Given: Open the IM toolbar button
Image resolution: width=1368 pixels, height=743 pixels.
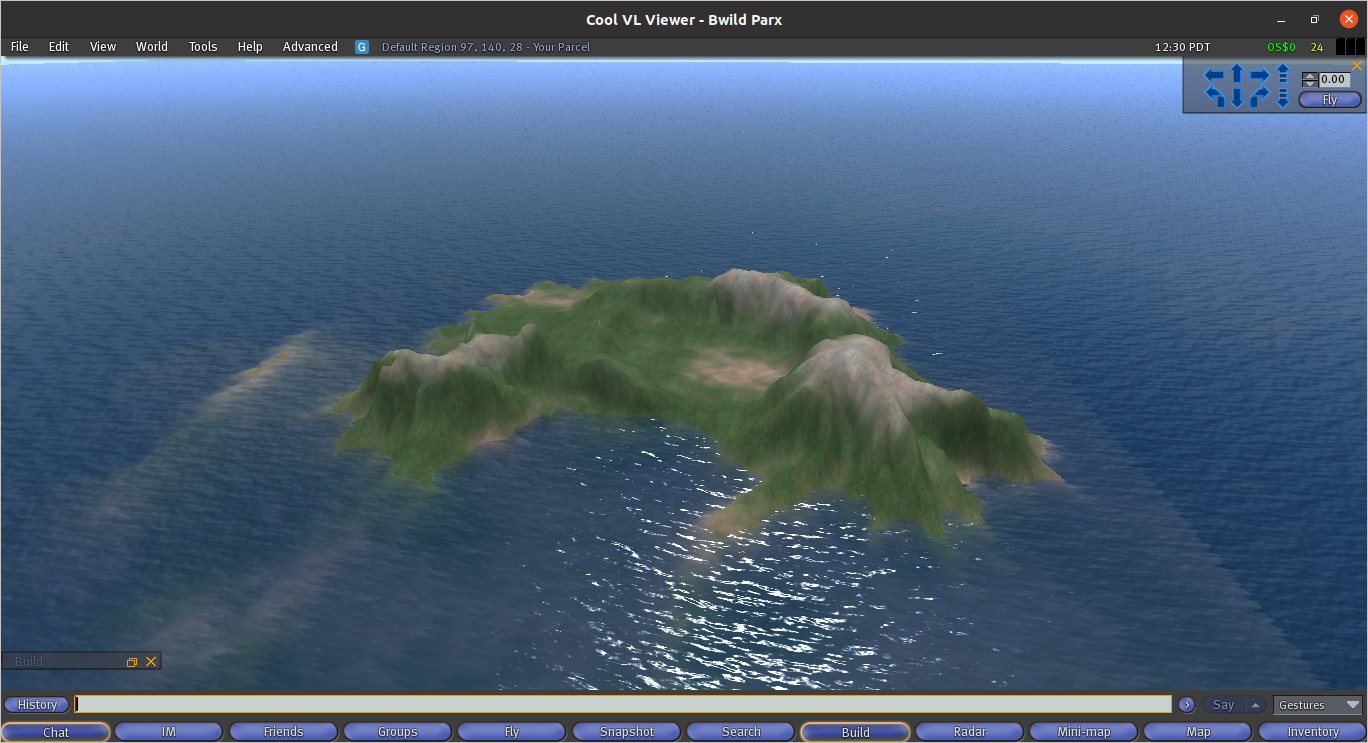Looking at the screenshot, I should [169, 732].
